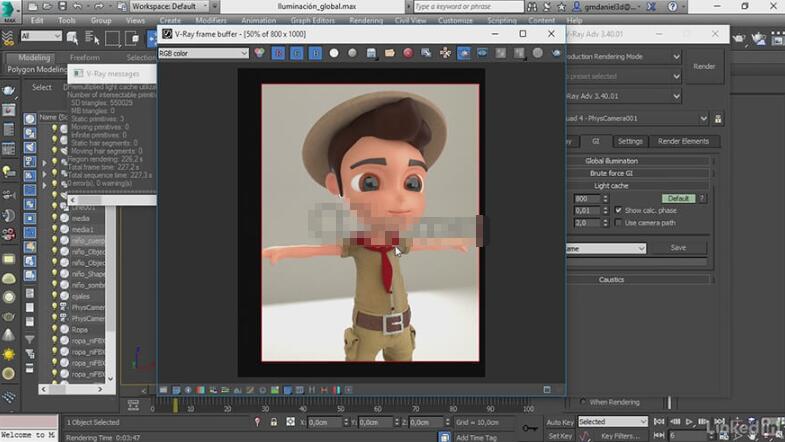The width and height of the screenshot is (785, 442).
Task: Click the 3ds Max application logo
Action: (9, 10)
